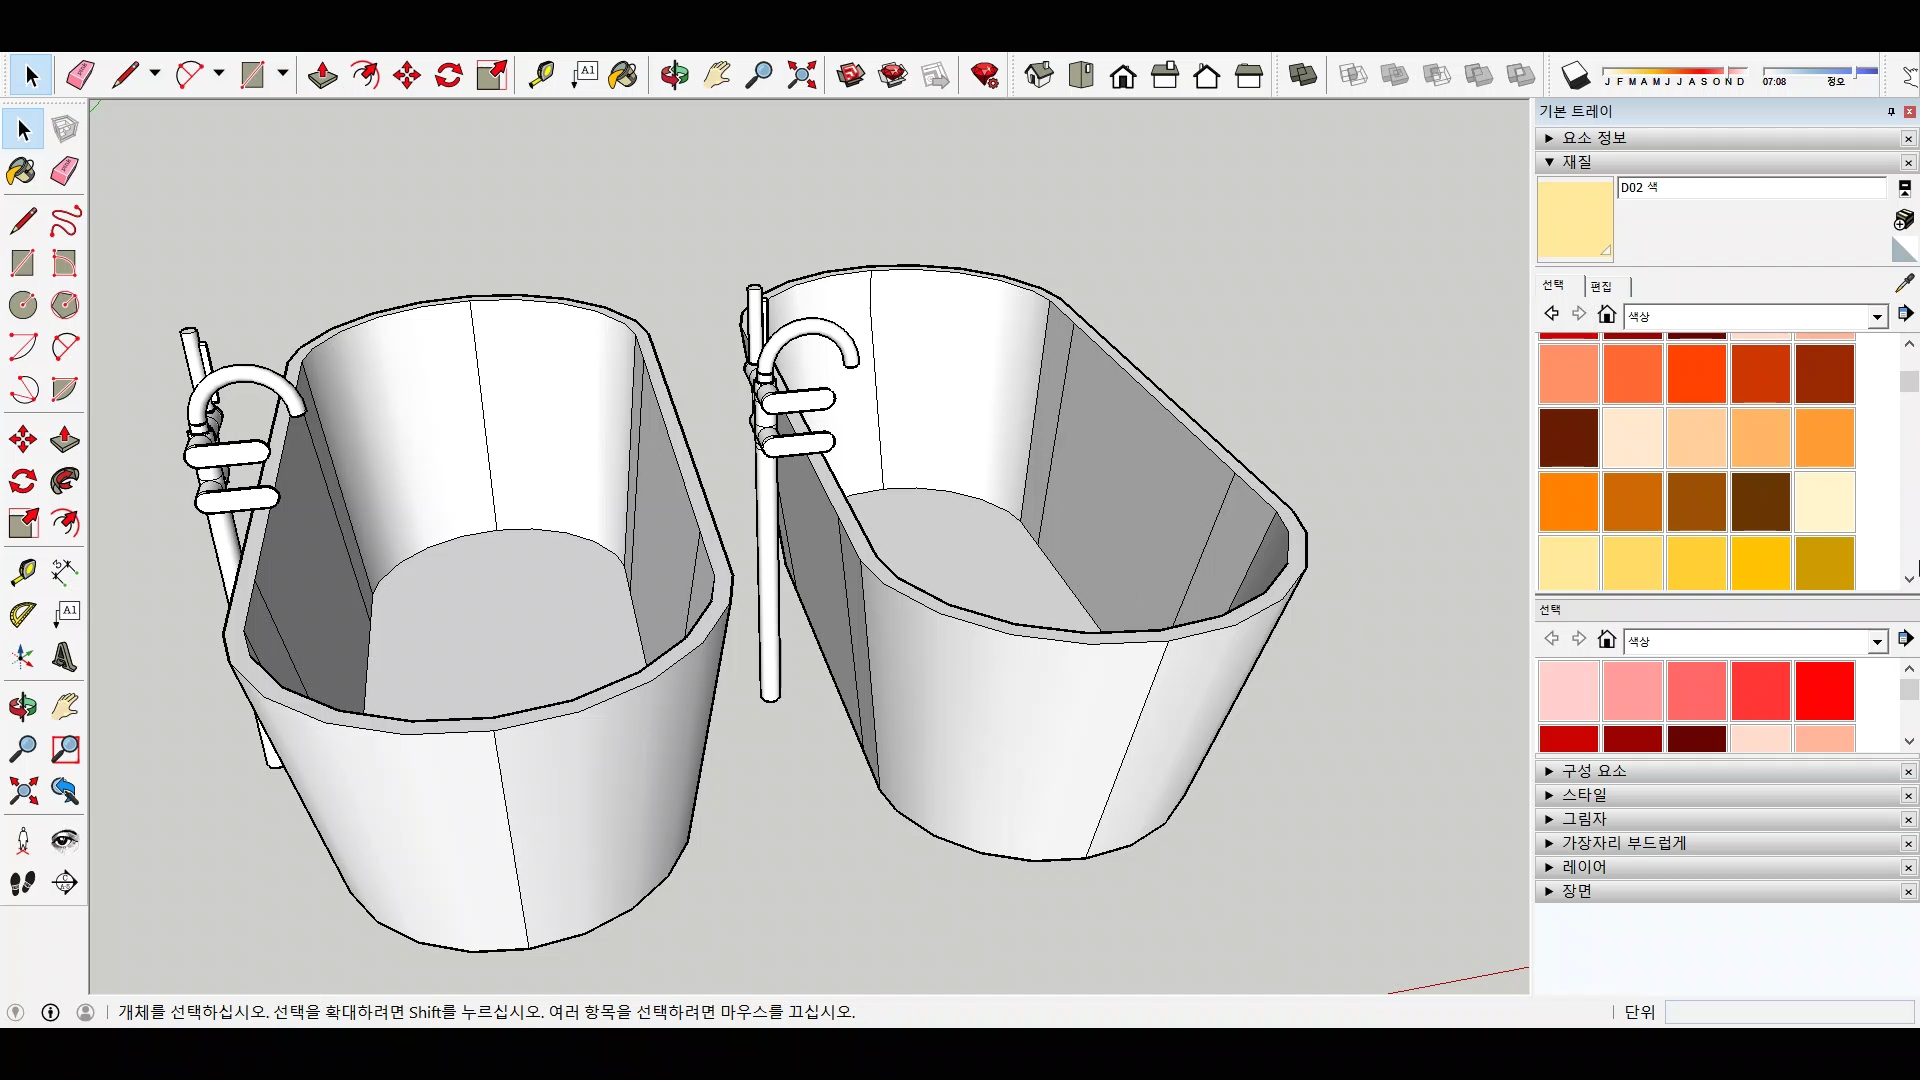Viewport: 1920px width, 1080px height.
Task: Switch to the 선택 tab in materials
Action: (1553, 286)
